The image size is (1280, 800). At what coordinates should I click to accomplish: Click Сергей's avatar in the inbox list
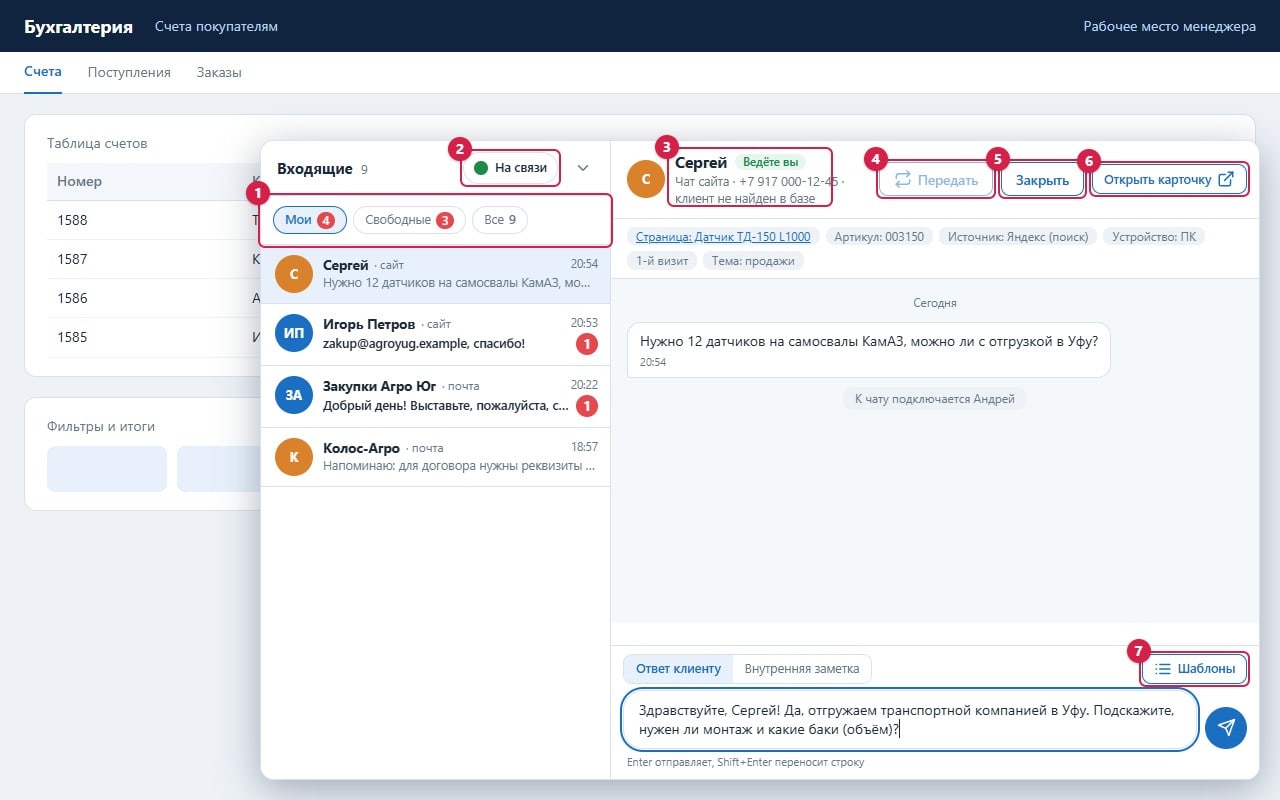294,273
